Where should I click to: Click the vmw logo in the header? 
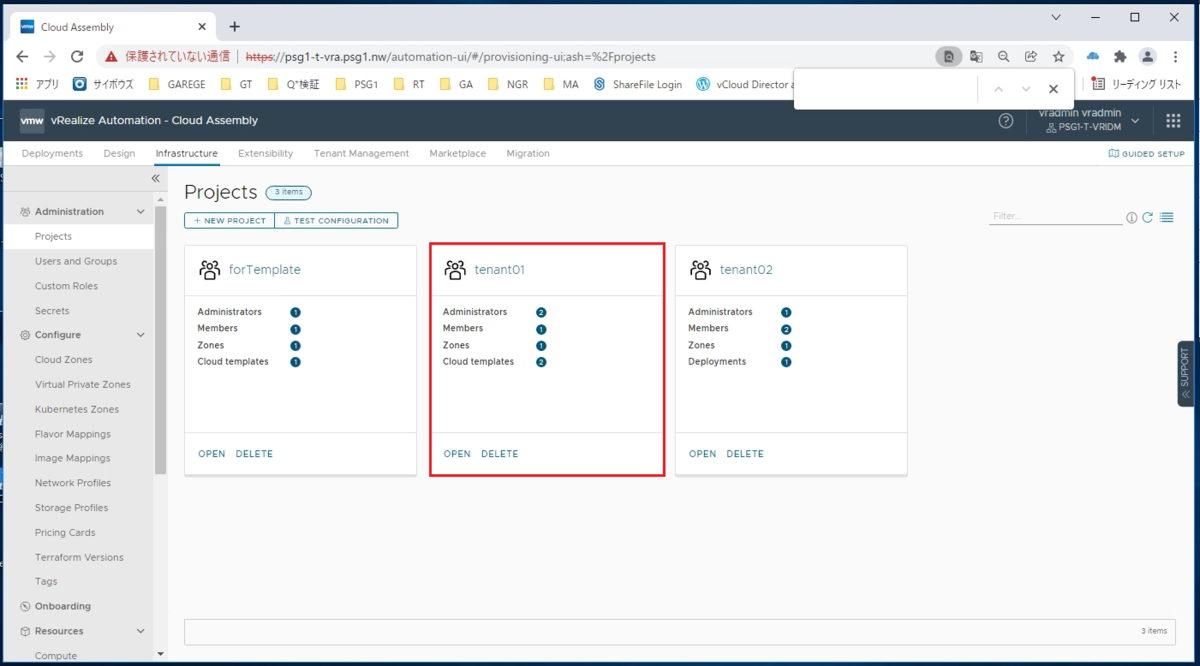click(x=31, y=121)
